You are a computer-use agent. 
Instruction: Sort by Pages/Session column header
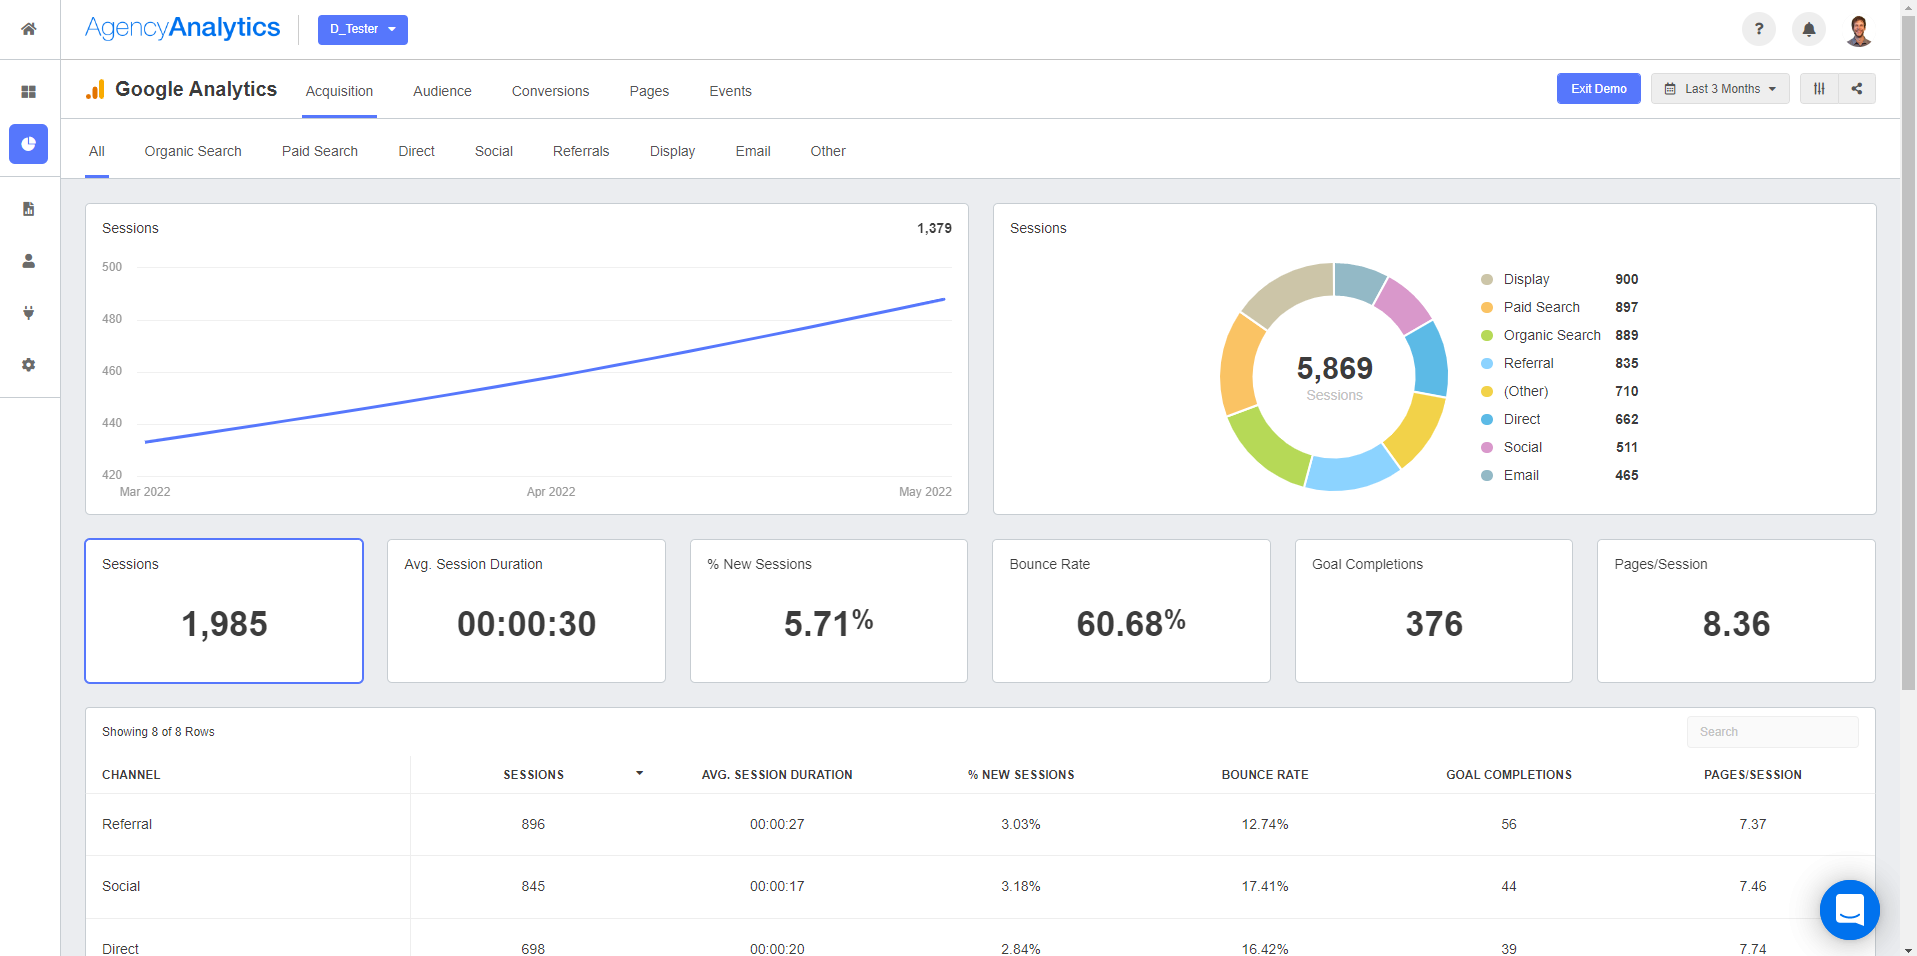point(1753,775)
